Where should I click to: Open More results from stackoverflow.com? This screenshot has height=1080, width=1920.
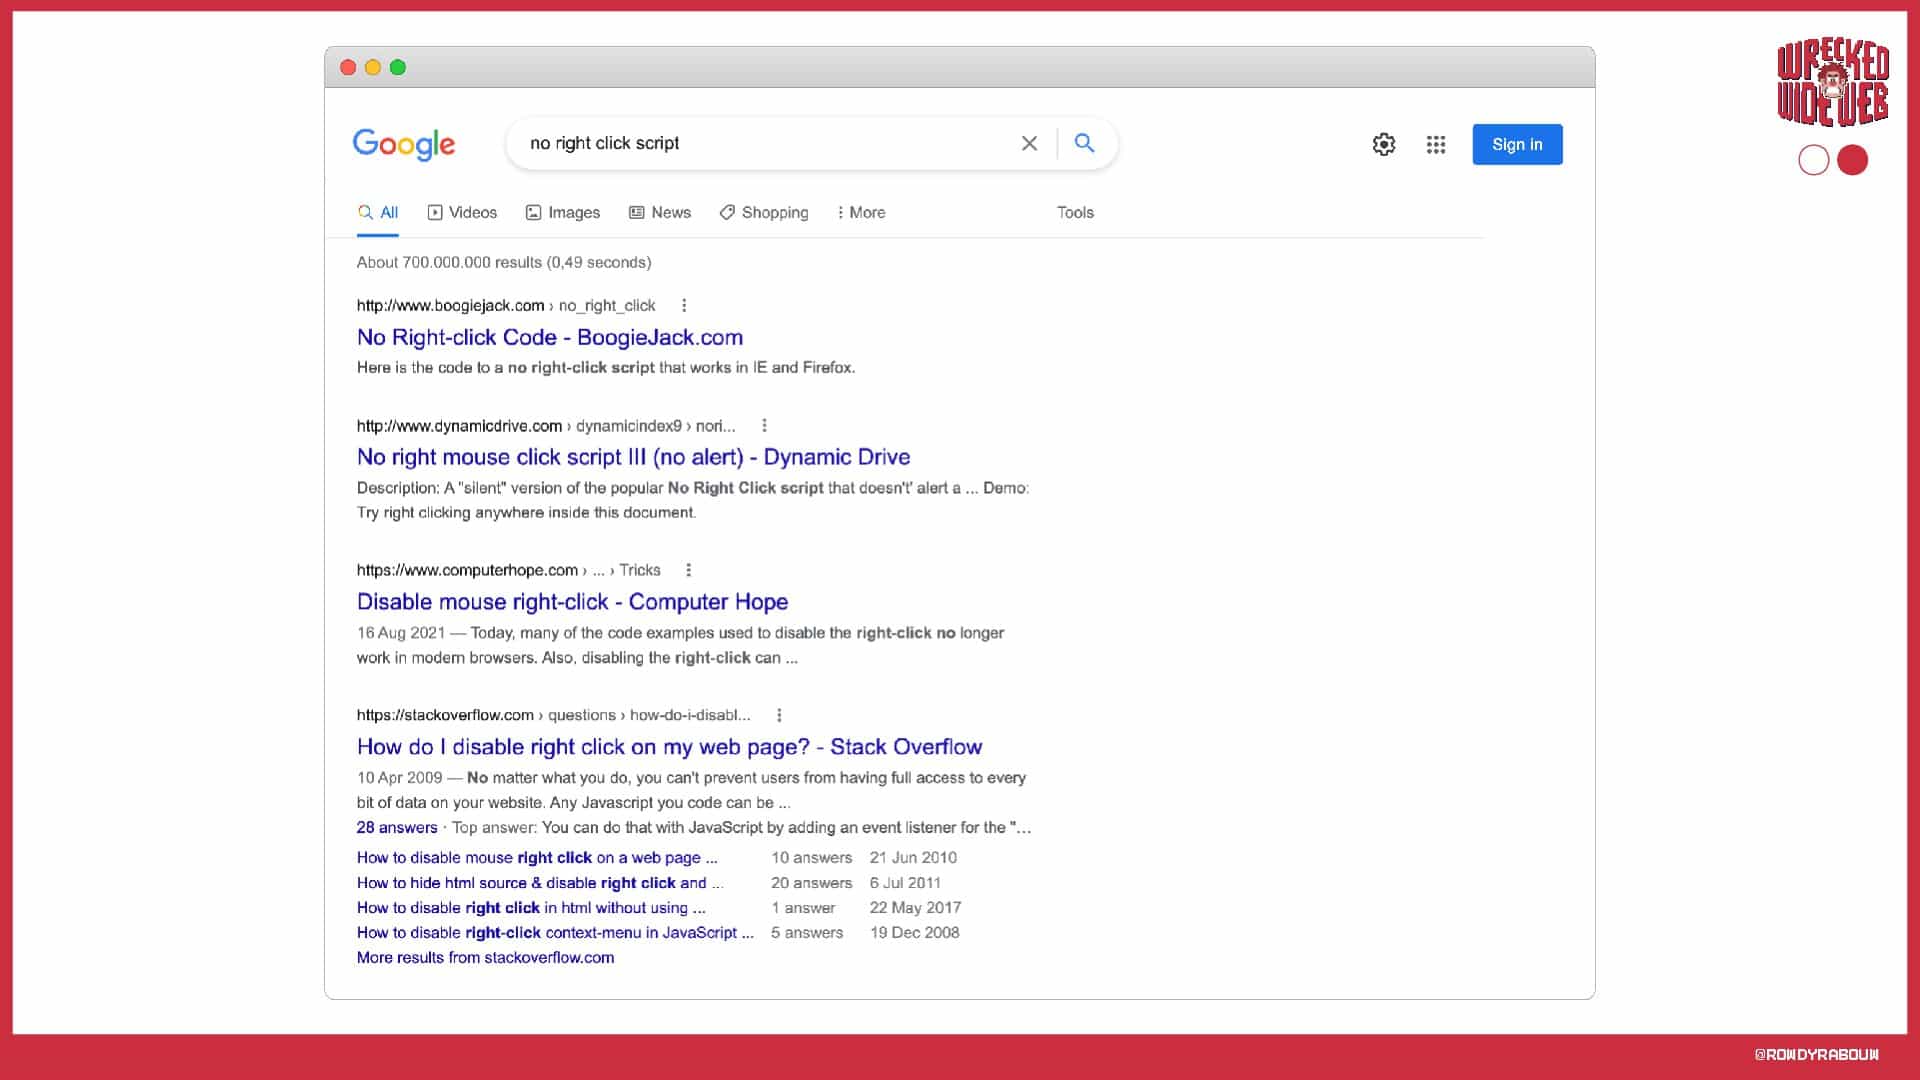coord(485,957)
